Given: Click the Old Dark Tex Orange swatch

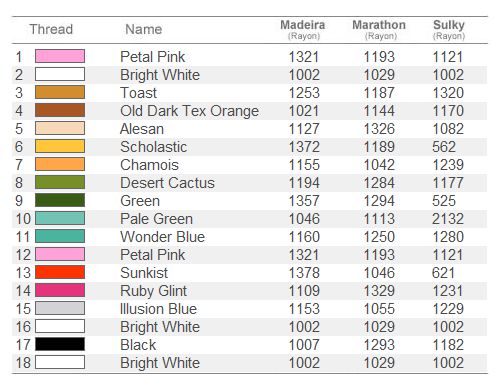Looking at the screenshot, I should tap(60, 110).
